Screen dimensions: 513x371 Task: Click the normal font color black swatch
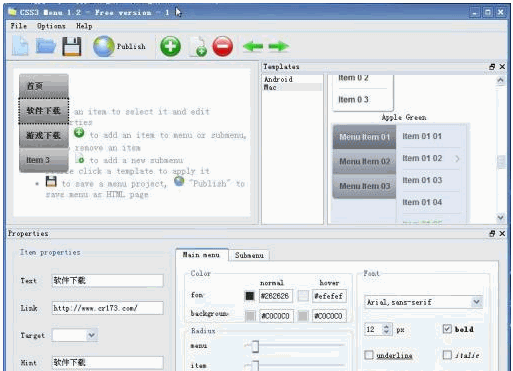250,296
